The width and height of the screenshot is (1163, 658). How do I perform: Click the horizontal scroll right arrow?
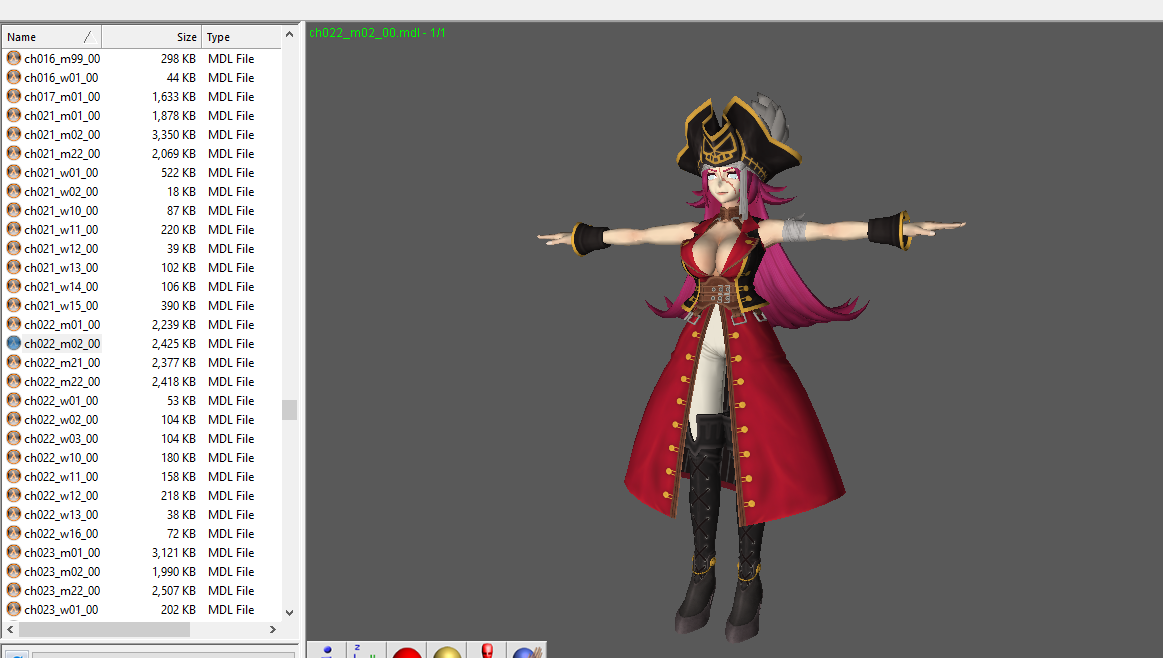[x=272, y=629]
